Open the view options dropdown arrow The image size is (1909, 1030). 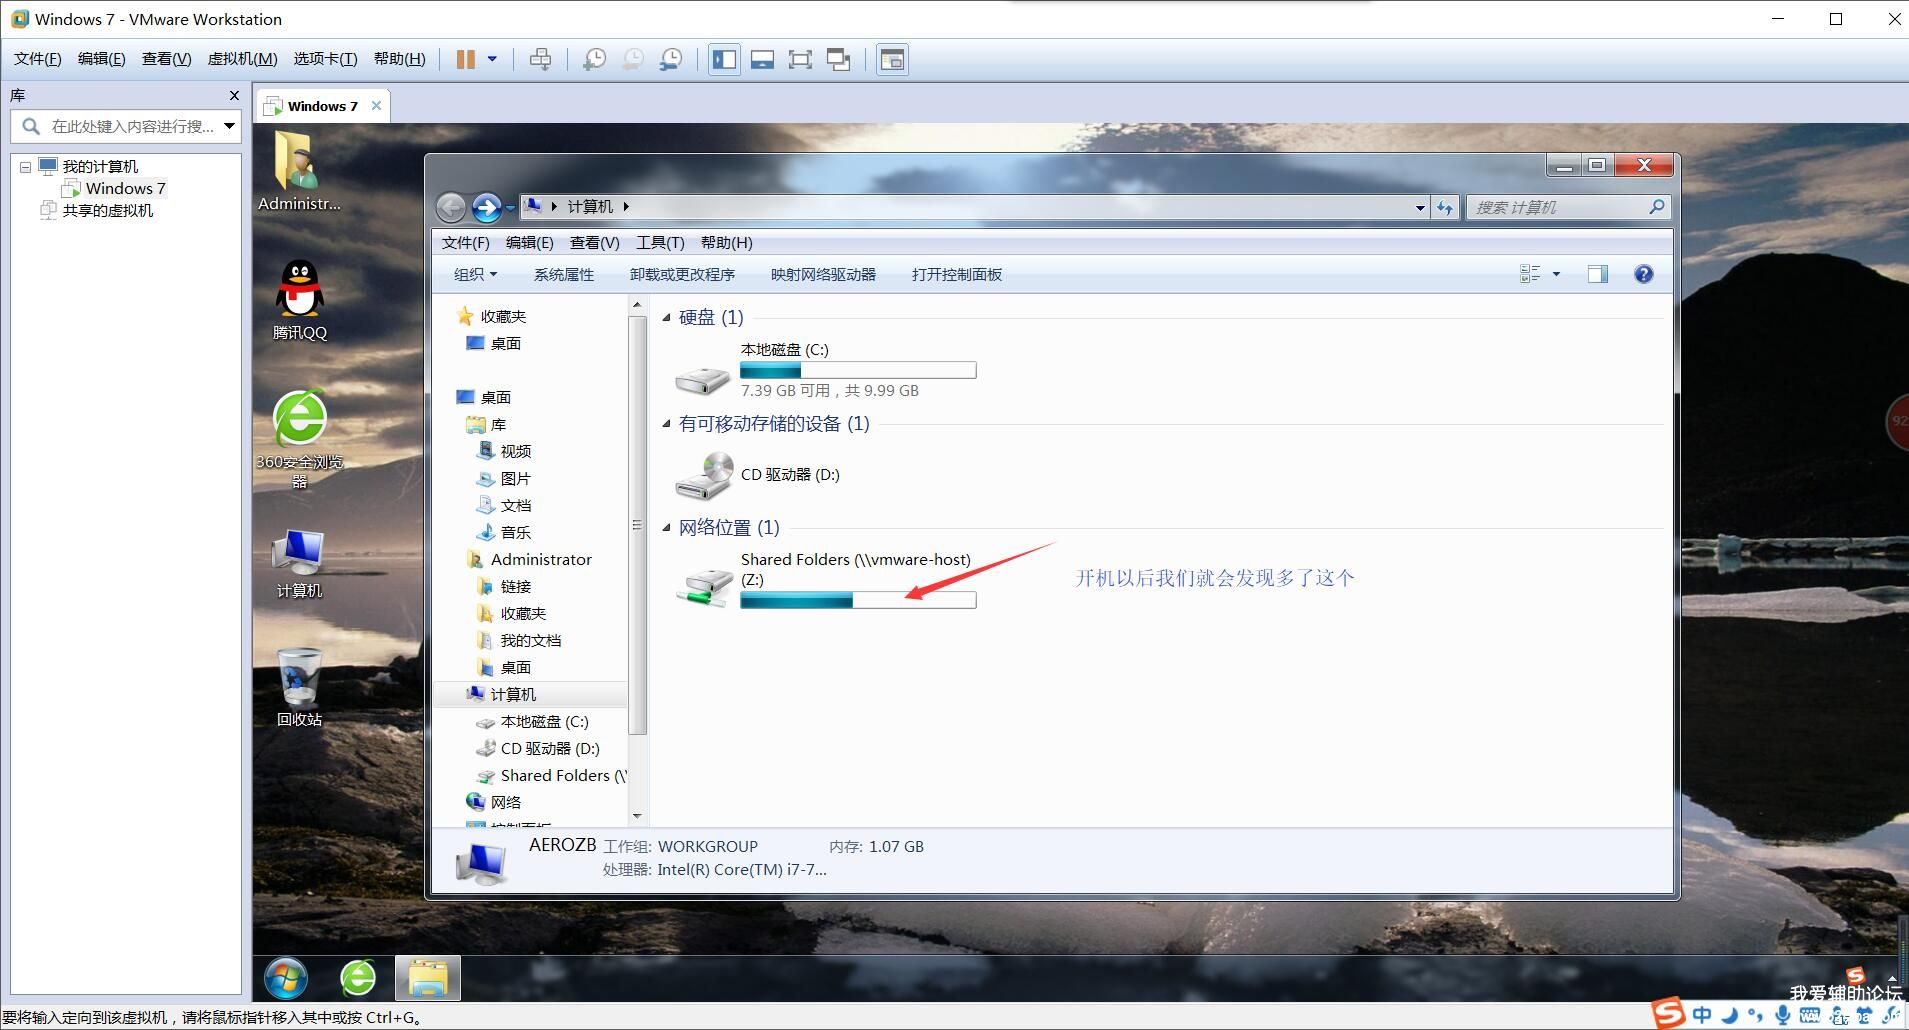point(1556,274)
